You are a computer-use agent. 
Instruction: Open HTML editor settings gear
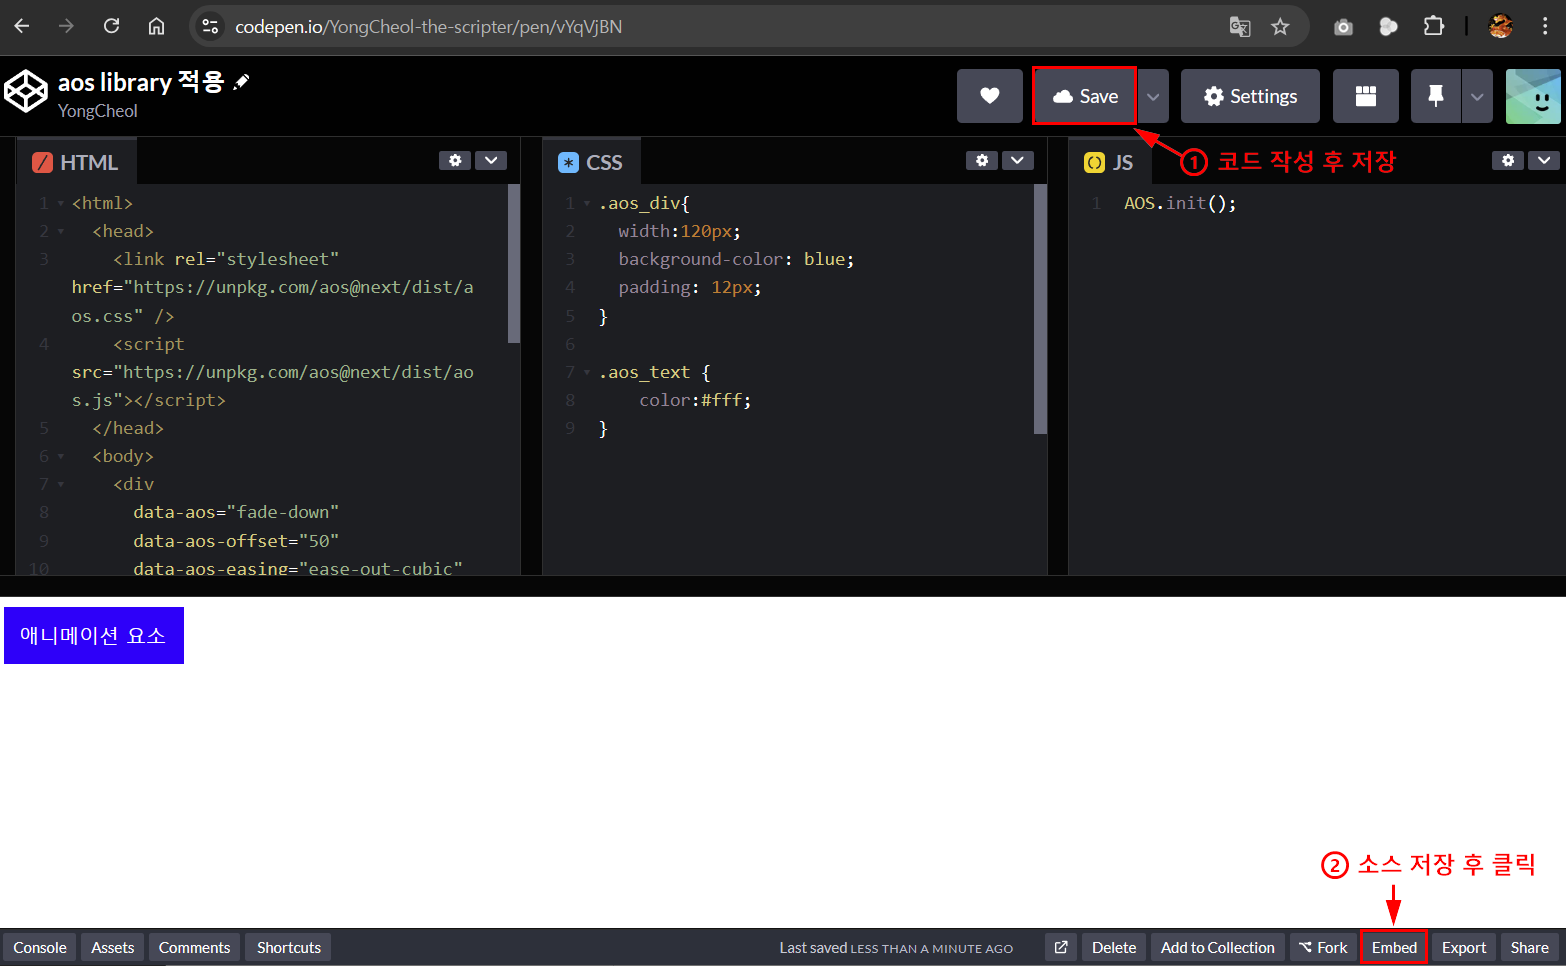click(455, 160)
